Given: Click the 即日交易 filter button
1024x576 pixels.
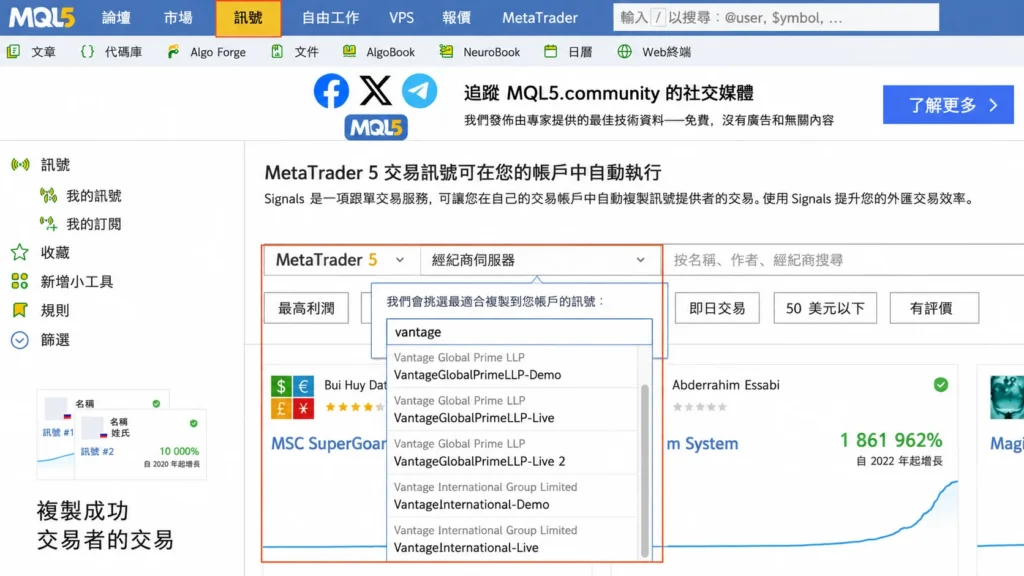Looking at the screenshot, I should [x=717, y=308].
